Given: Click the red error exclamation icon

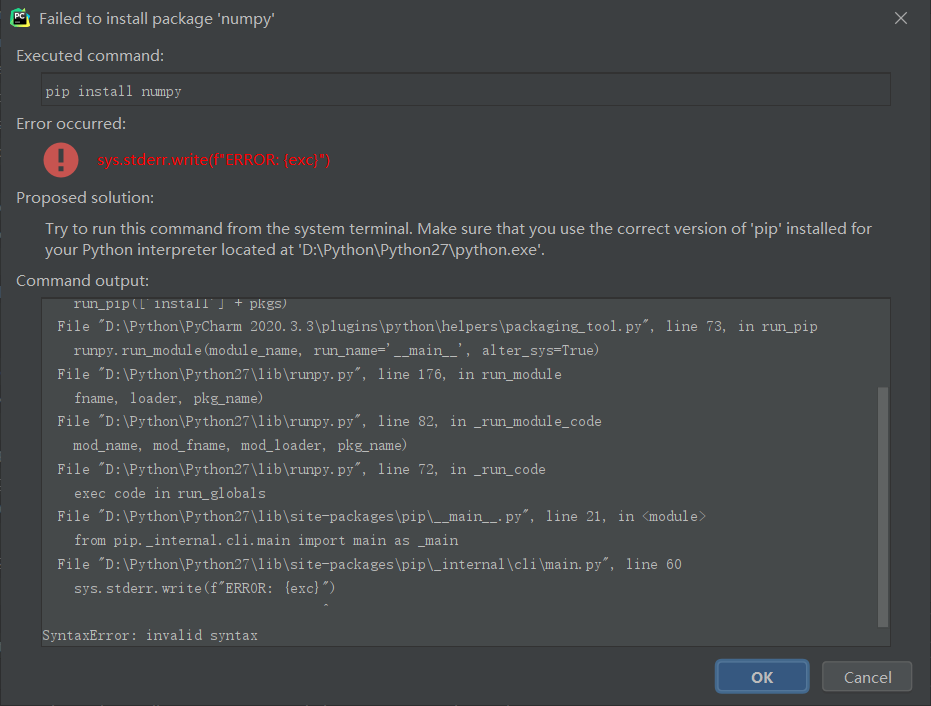Looking at the screenshot, I should pyautogui.click(x=61, y=160).
